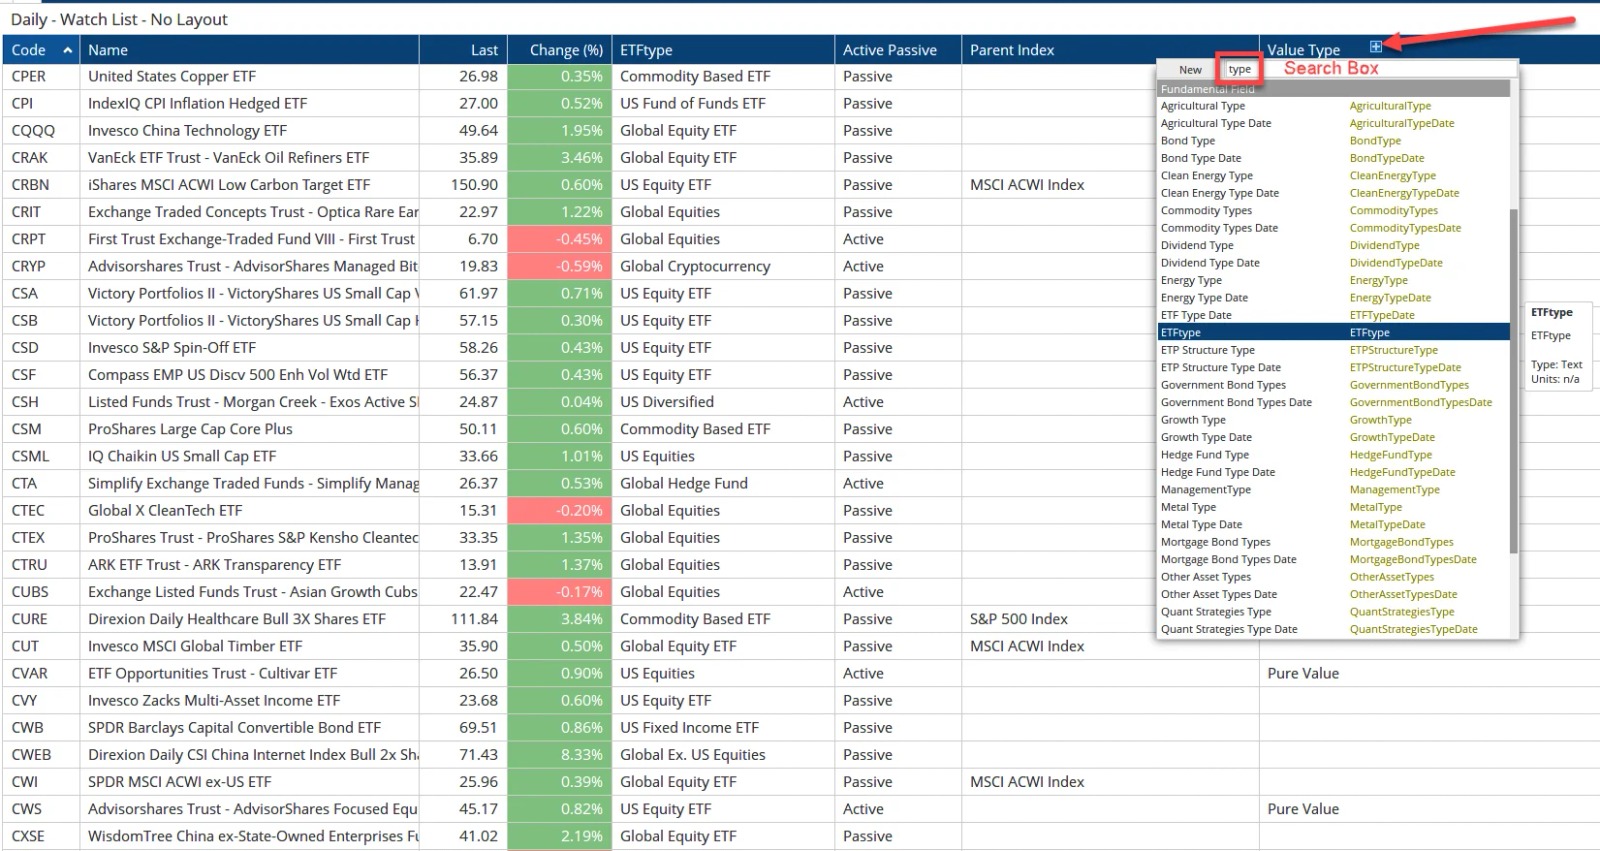Click the Last column header
Viewport: 1600px width, 851px height.
point(463,50)
